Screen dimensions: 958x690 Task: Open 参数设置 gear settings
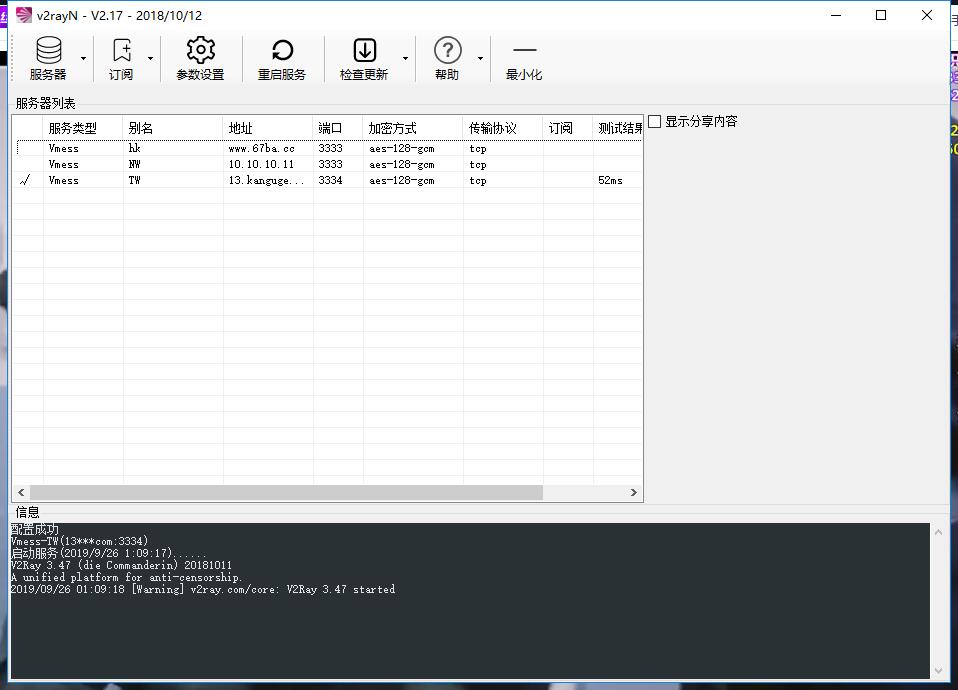(x=200, y=51)
